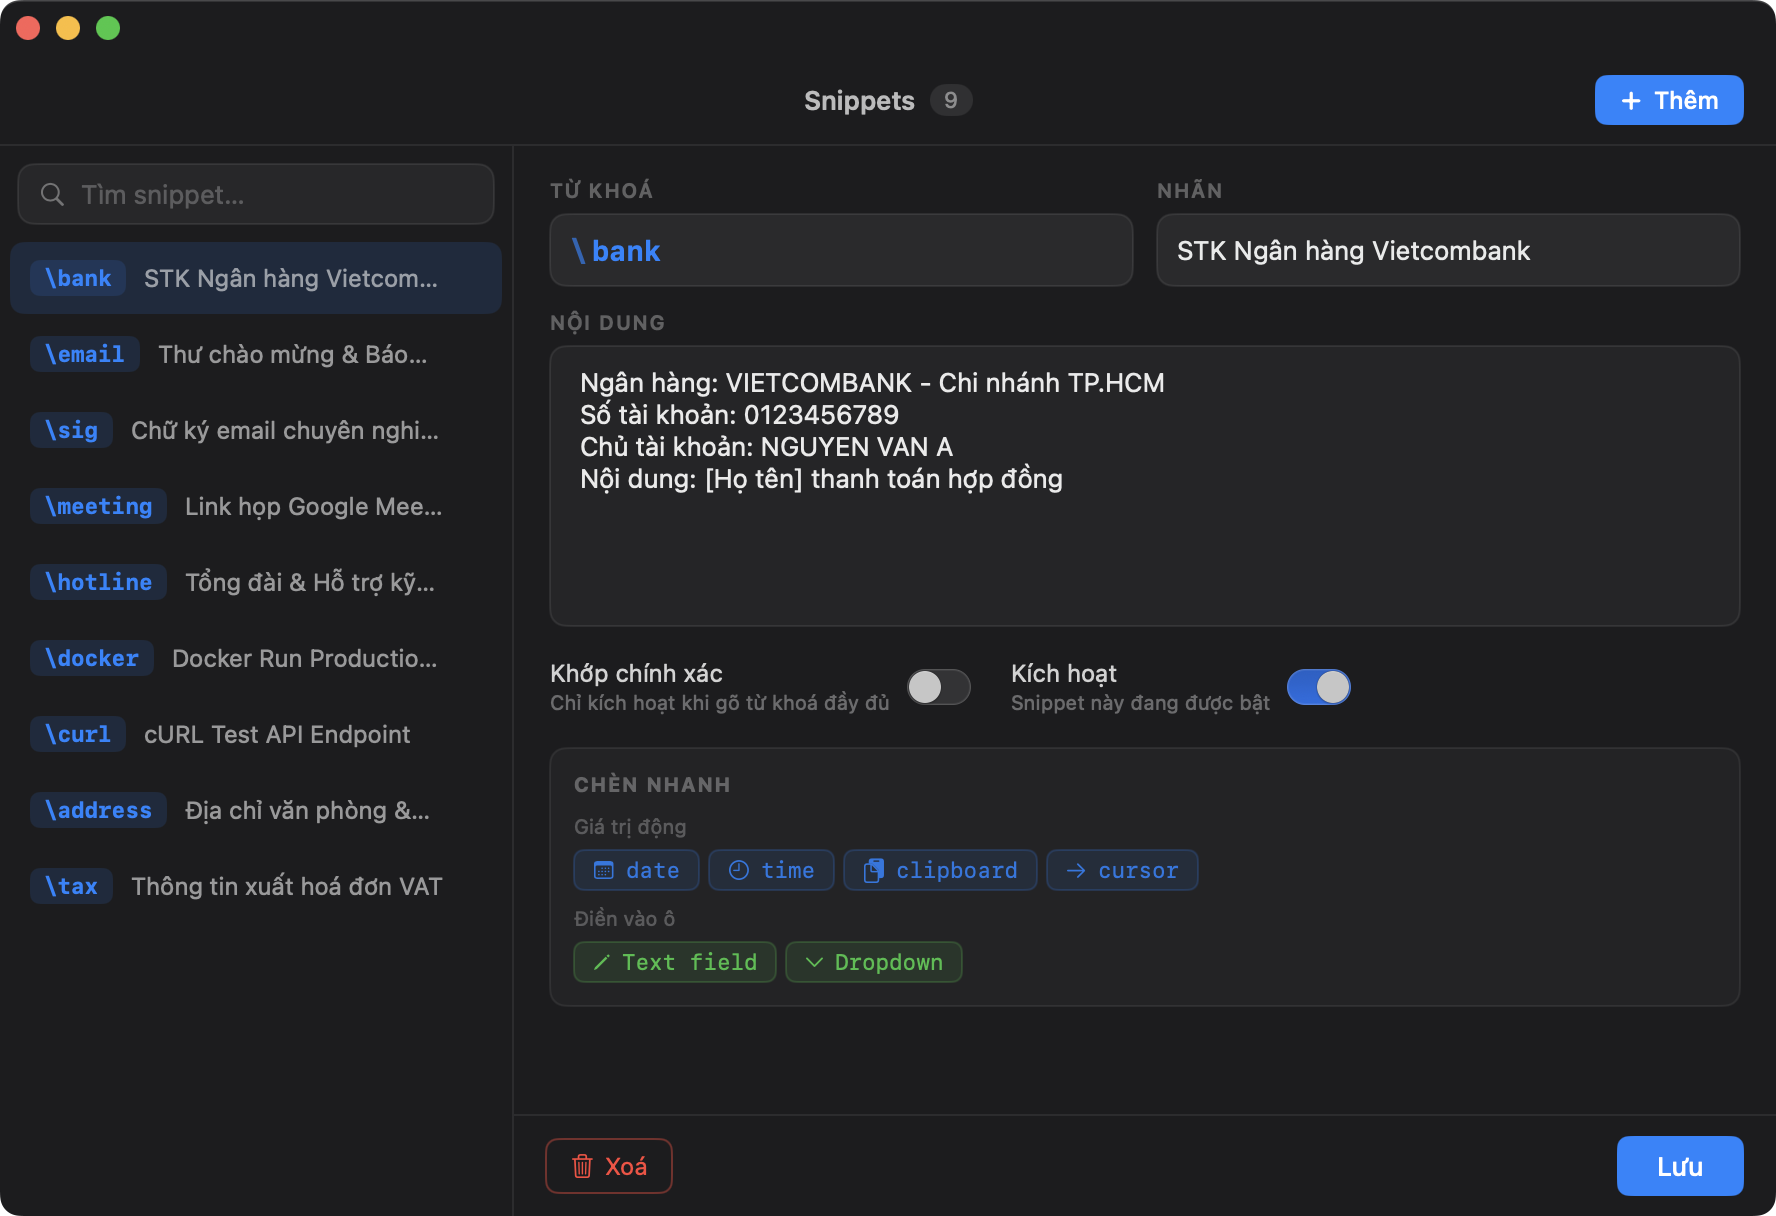Click the calendar icon on date chip
1776x1216 pixels.
pos(604,870)
